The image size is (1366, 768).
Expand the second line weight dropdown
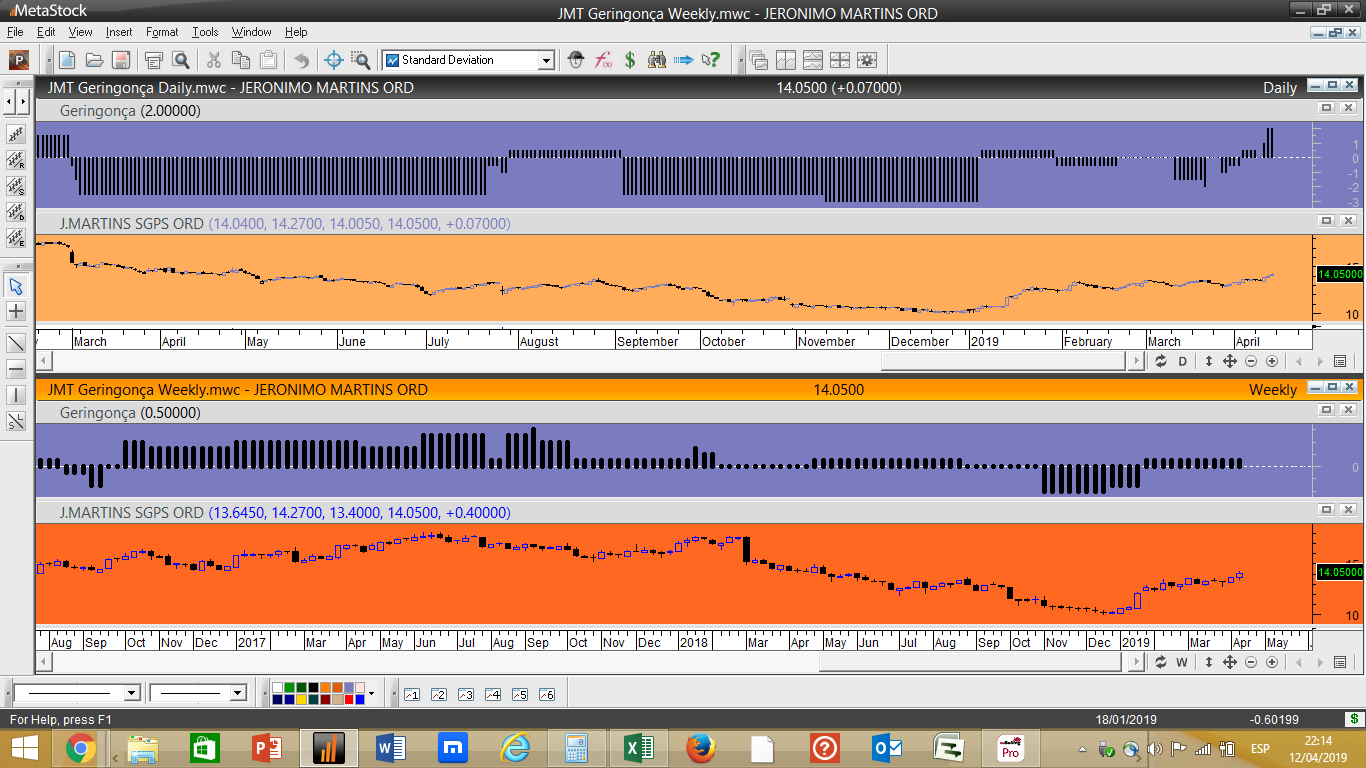point(238,693)
